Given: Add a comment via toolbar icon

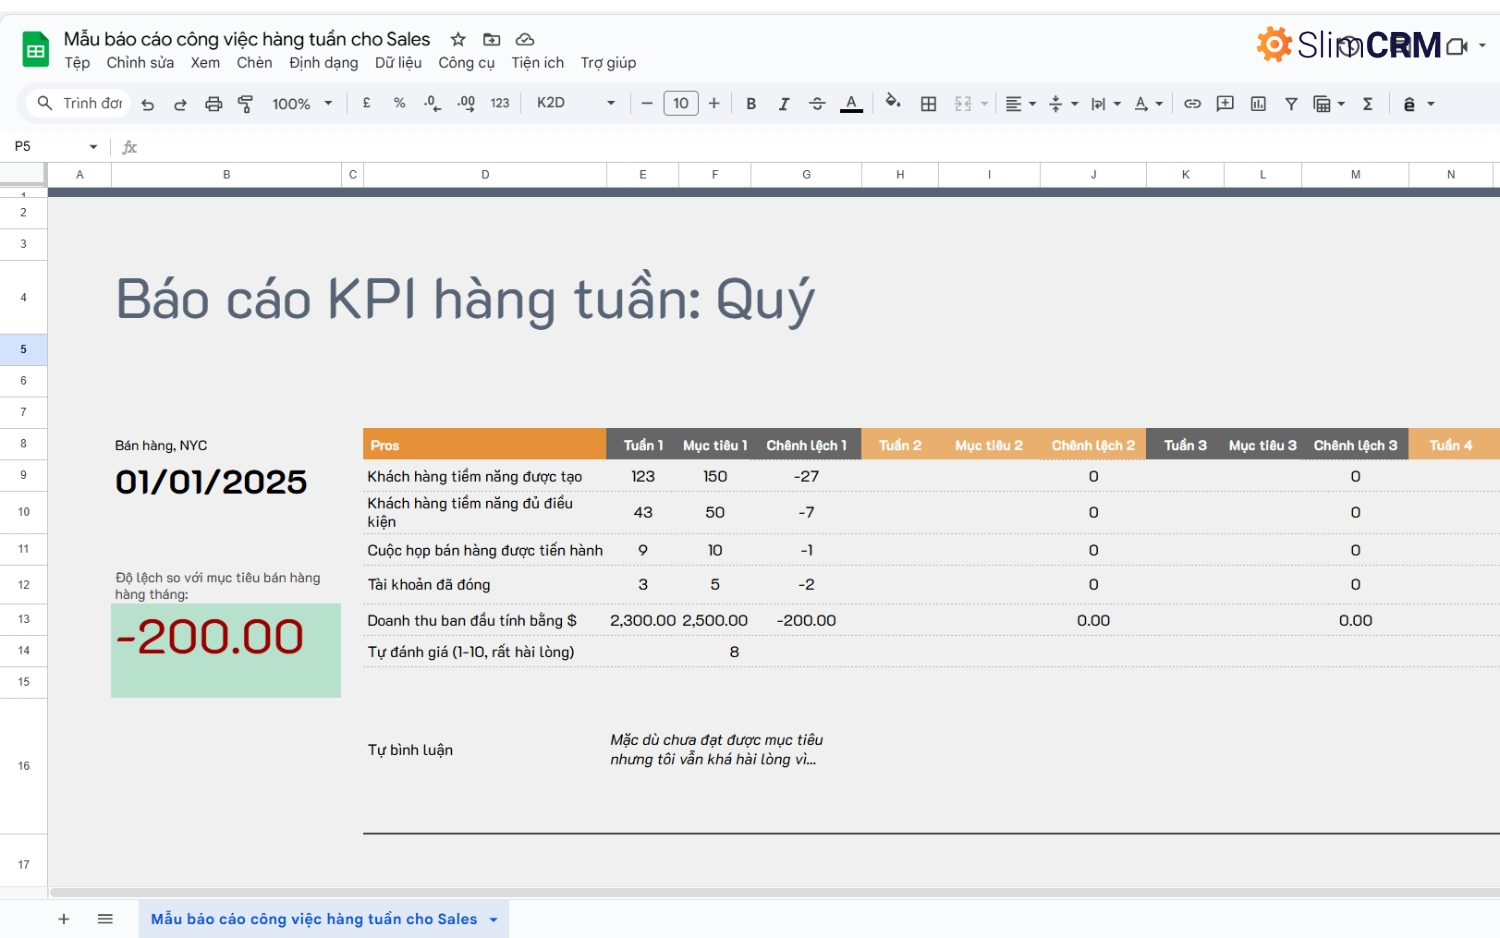Looking at the screenshot, I should [1225, 104].
